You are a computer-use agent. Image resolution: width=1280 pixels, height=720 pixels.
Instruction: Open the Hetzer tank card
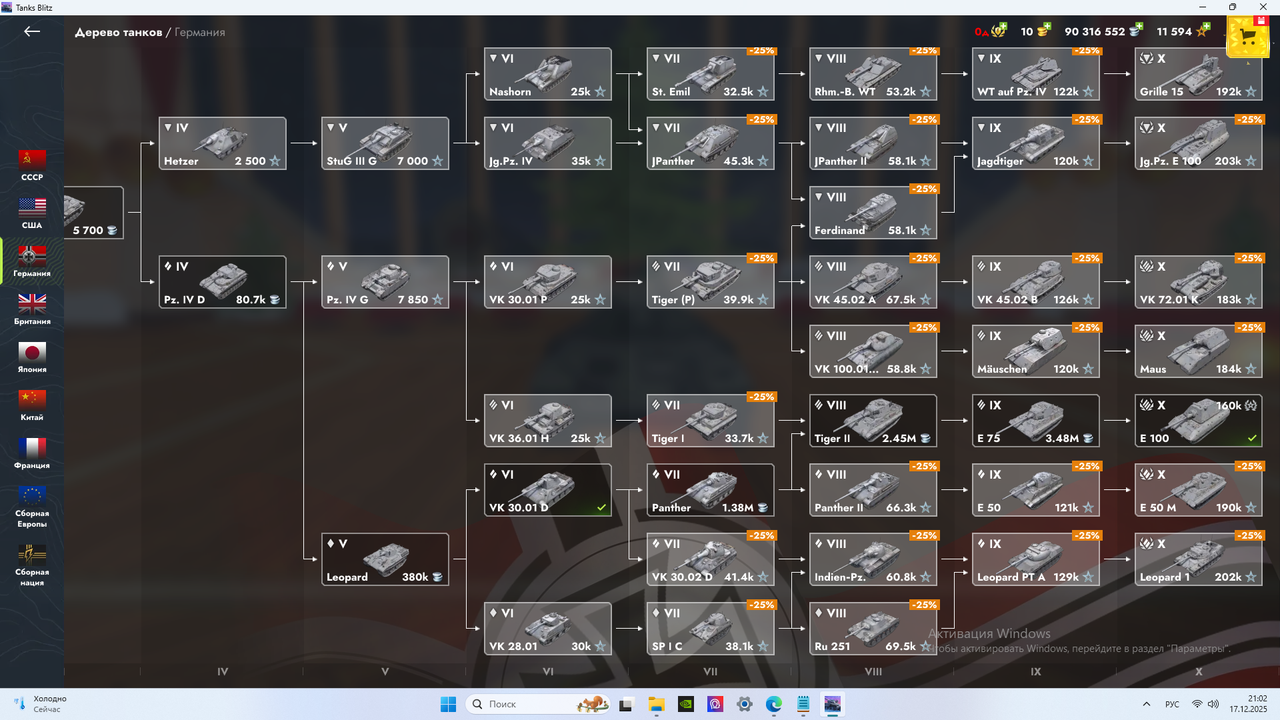(x=223, y=143)
